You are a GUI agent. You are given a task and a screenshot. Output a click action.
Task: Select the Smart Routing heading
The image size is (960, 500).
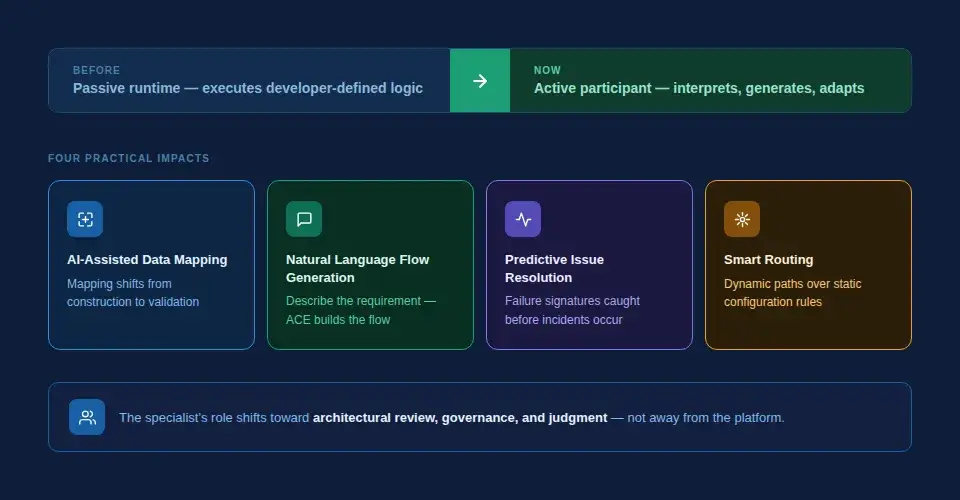point(768,259)
